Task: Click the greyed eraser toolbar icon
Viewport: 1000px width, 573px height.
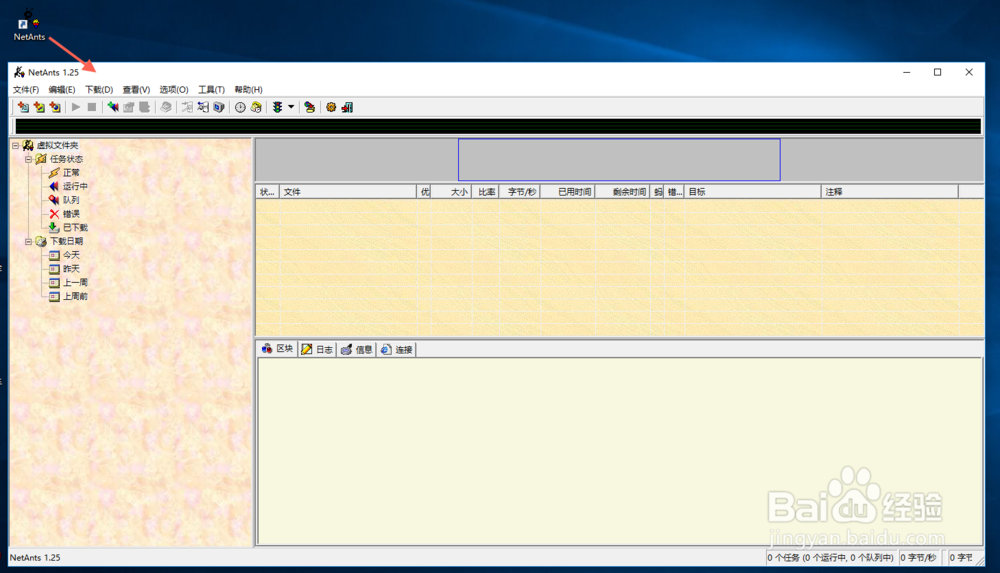Action: [166, 107]
